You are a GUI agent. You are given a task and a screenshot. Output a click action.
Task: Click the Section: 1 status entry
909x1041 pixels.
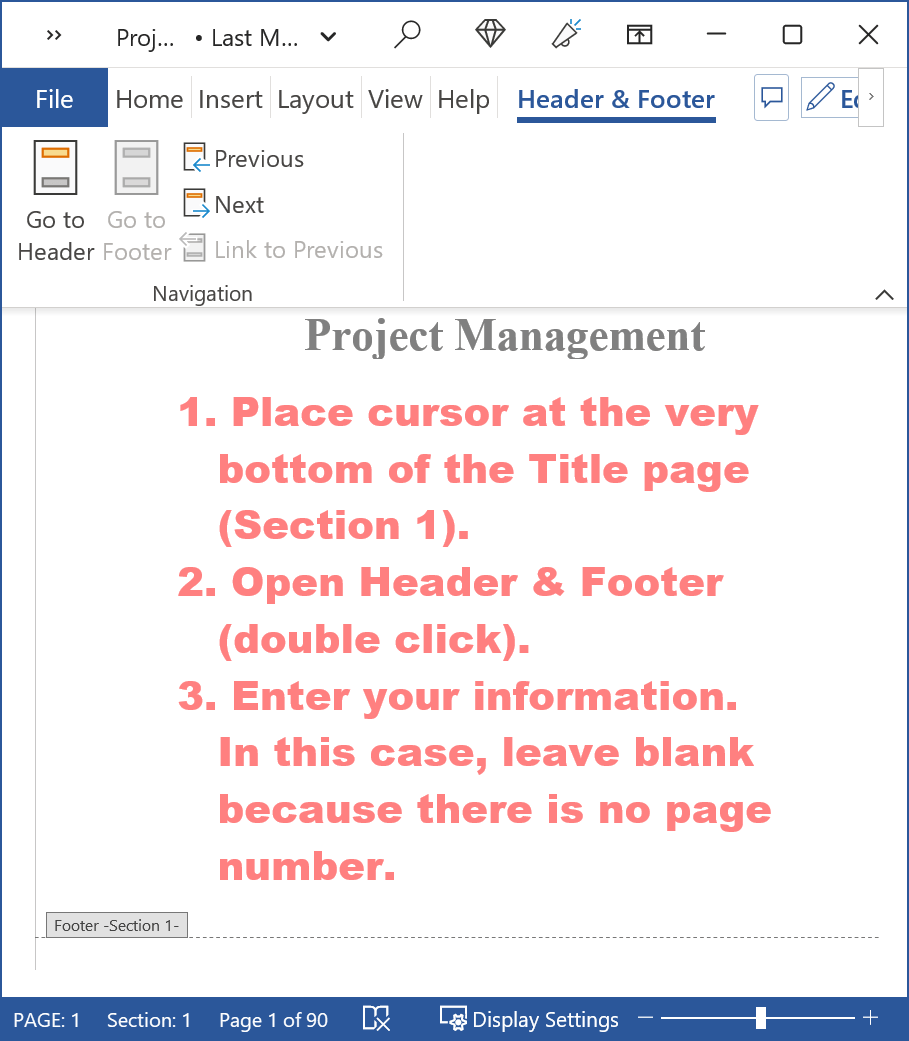coord(149,1020)
